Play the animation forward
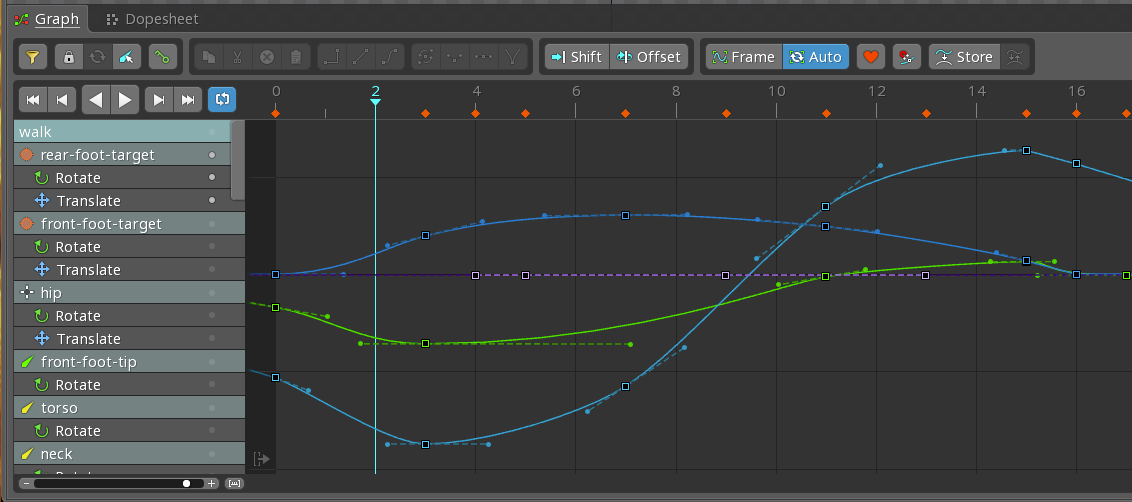 pyautogui.click(x=124, y=100)
